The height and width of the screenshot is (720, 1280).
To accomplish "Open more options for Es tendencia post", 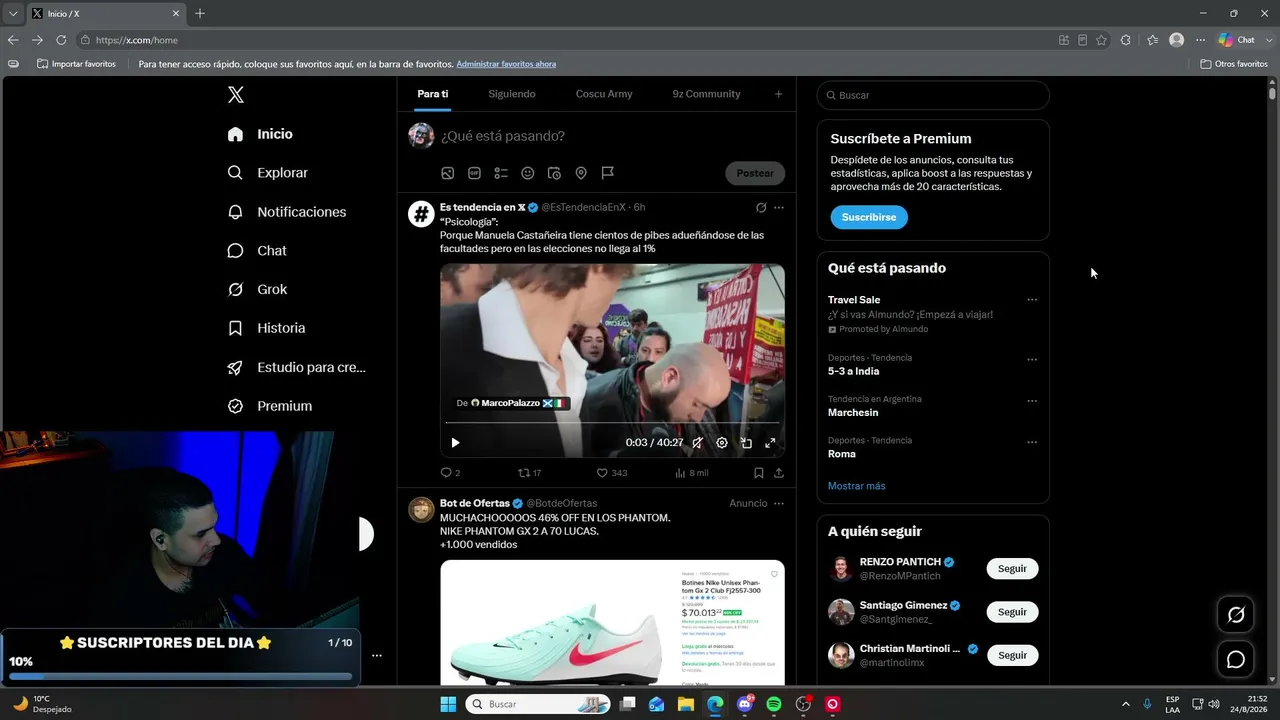I will coord(779,208).
